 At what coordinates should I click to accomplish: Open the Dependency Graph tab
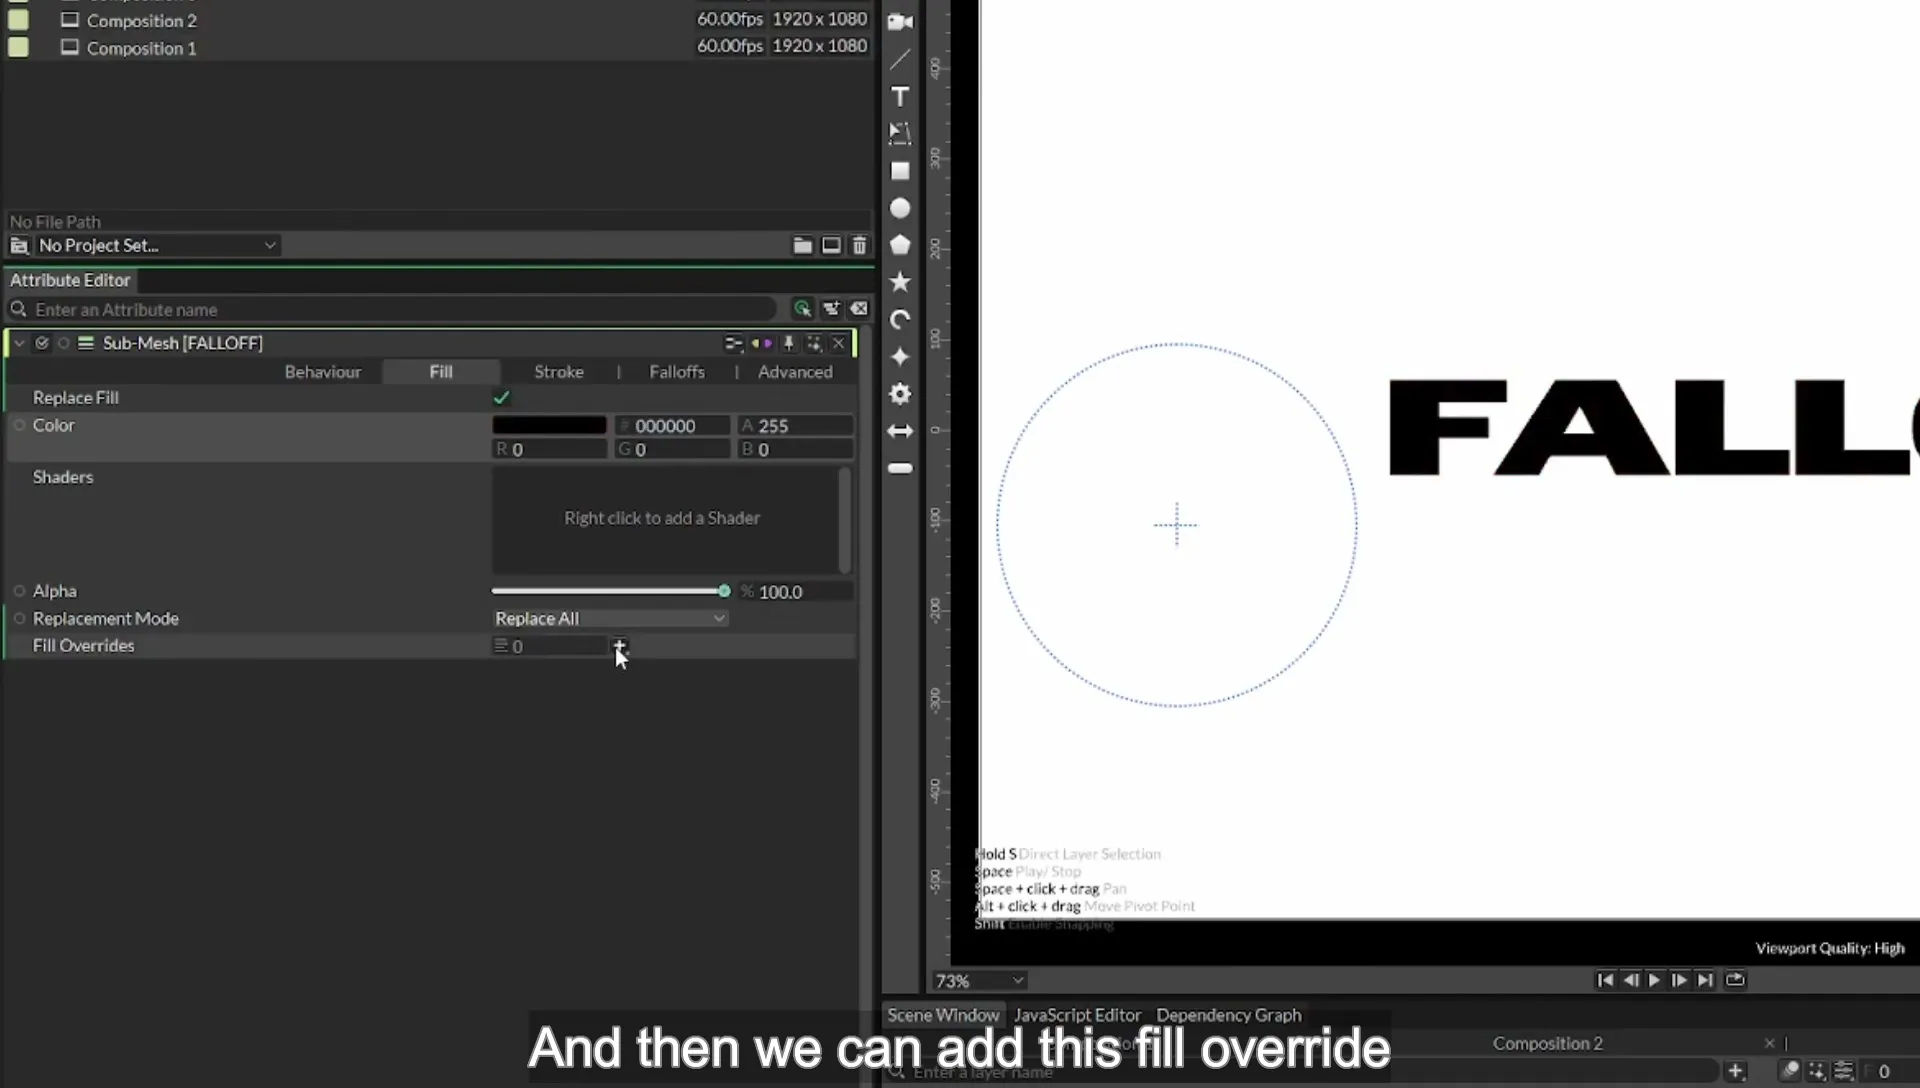pos(1229,1015)
